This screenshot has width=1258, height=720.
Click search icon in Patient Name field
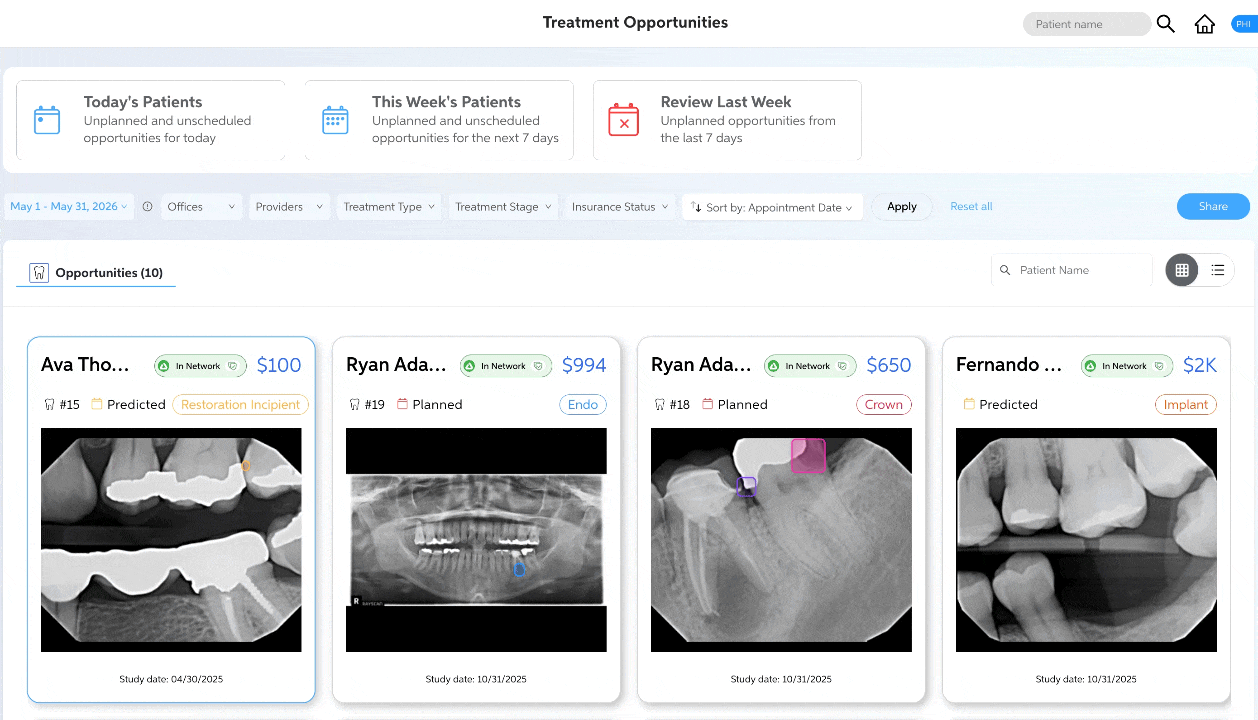1005,270
